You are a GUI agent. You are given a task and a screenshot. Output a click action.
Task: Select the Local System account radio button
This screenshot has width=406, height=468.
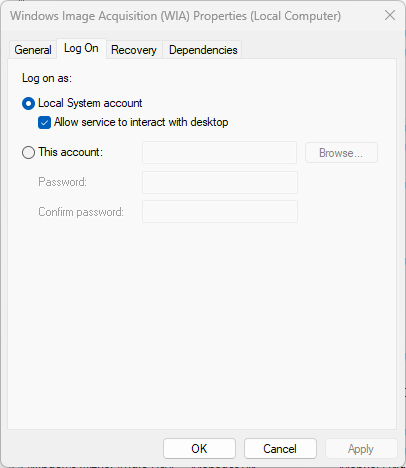pyautogui.click(x=28, y=103)
